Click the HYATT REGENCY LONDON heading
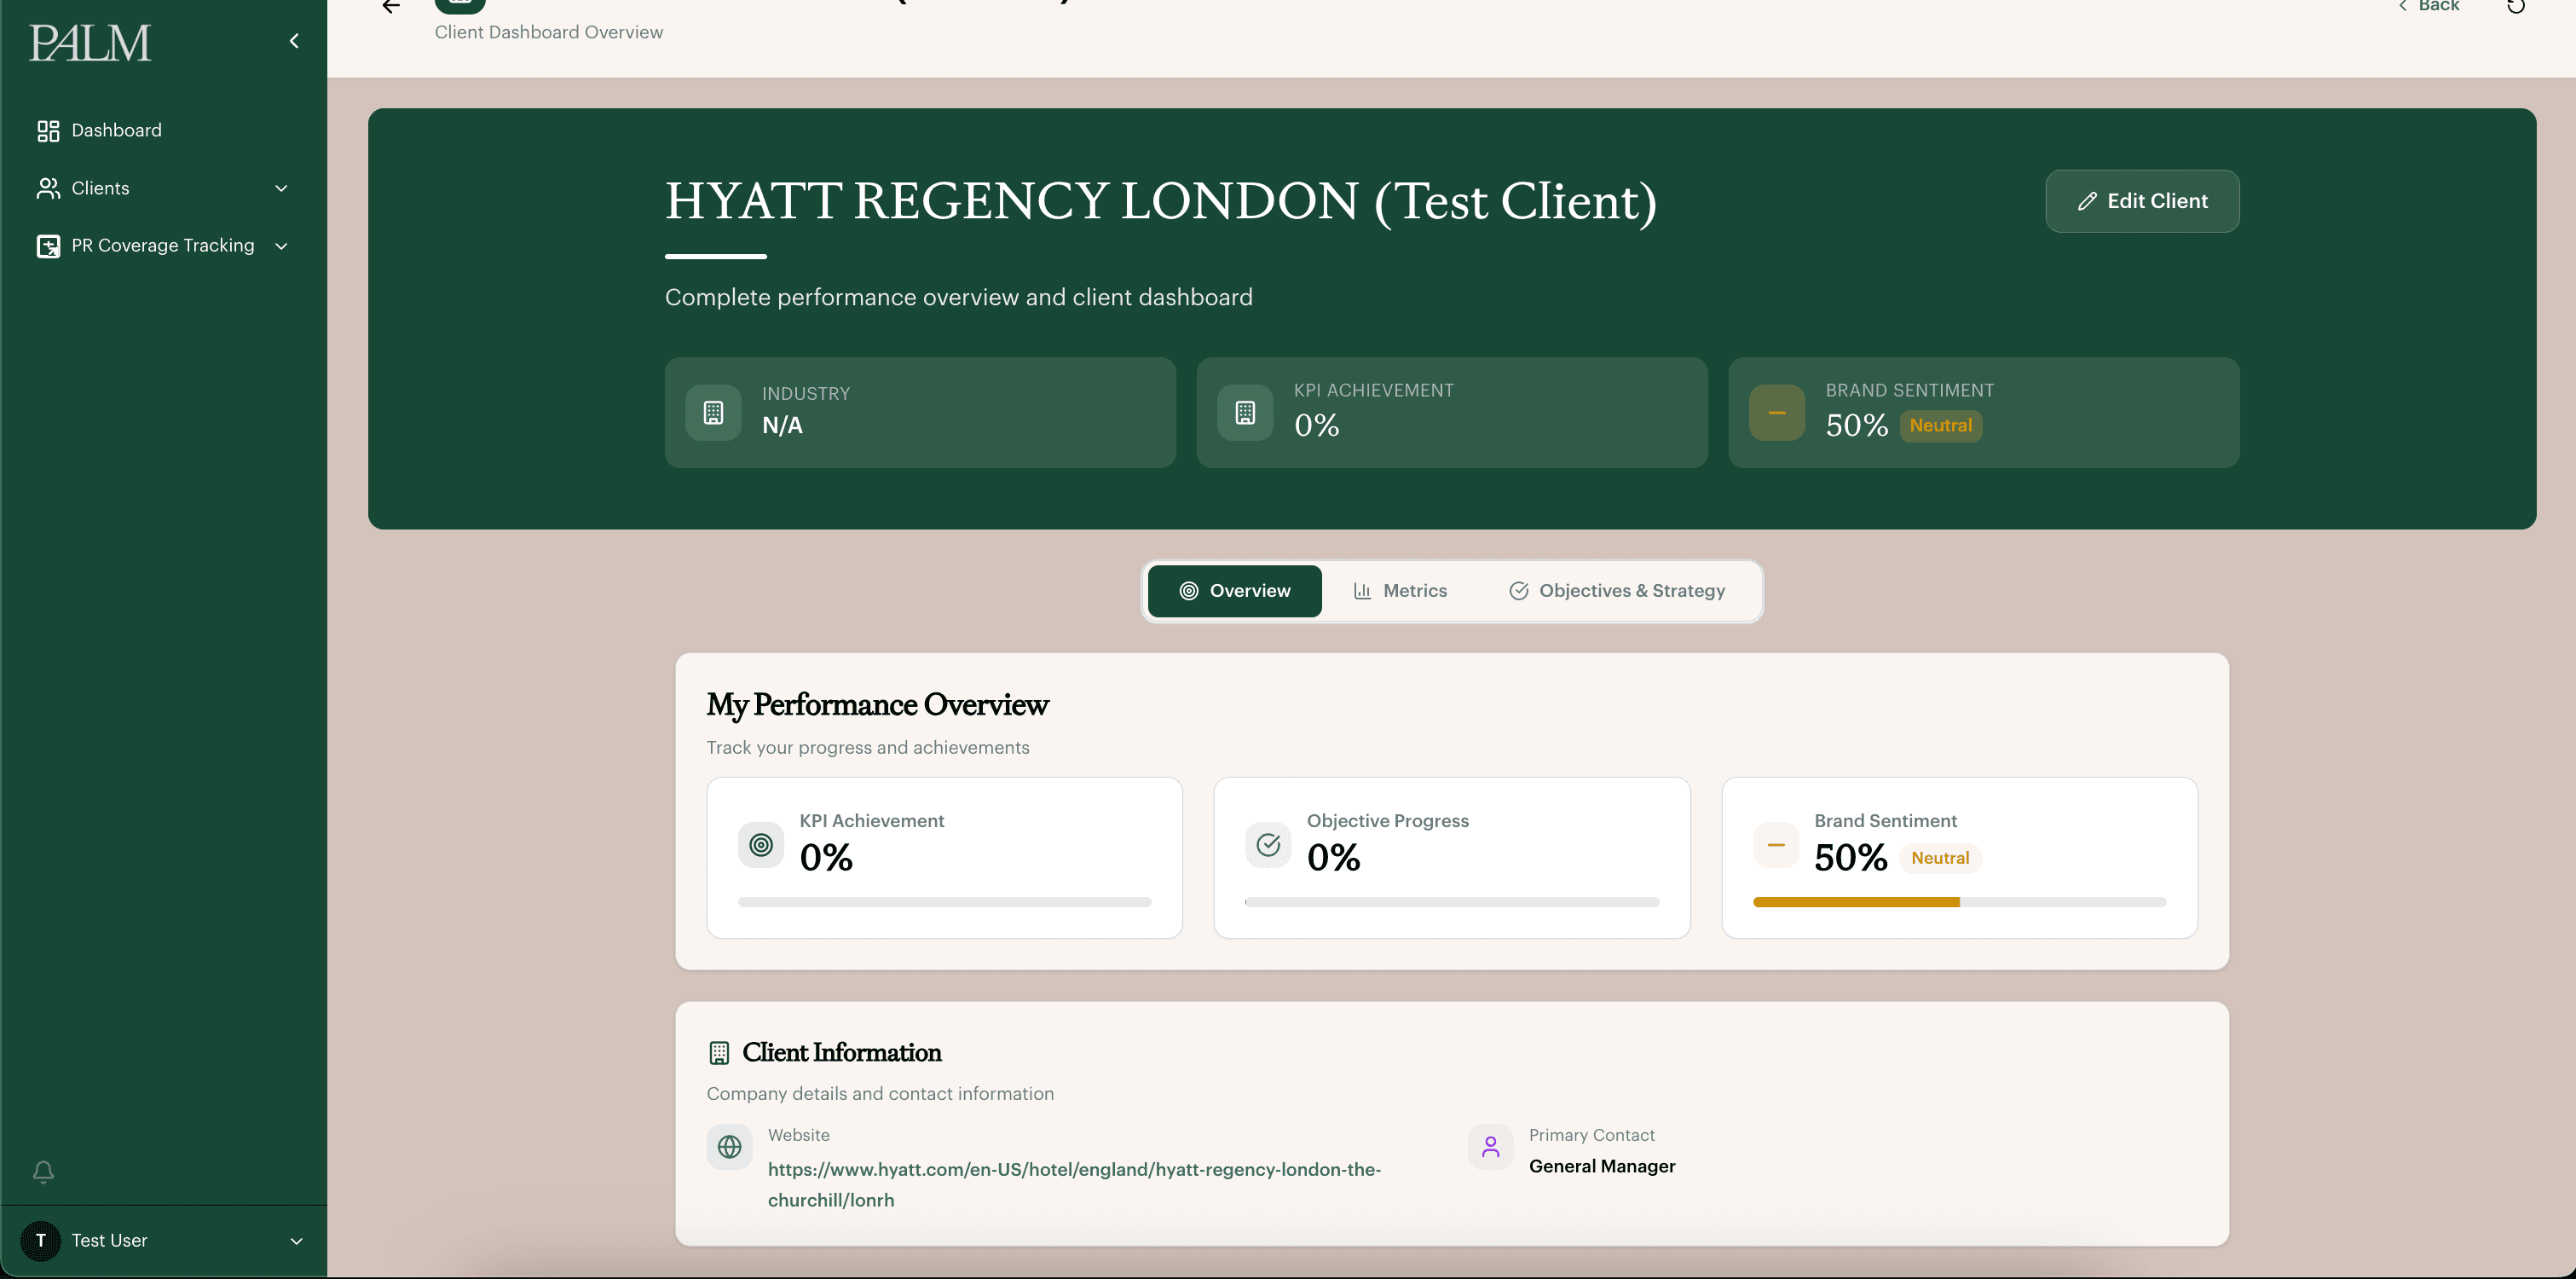This screenshot has width=2576, height=1279. pos(1161,201)
